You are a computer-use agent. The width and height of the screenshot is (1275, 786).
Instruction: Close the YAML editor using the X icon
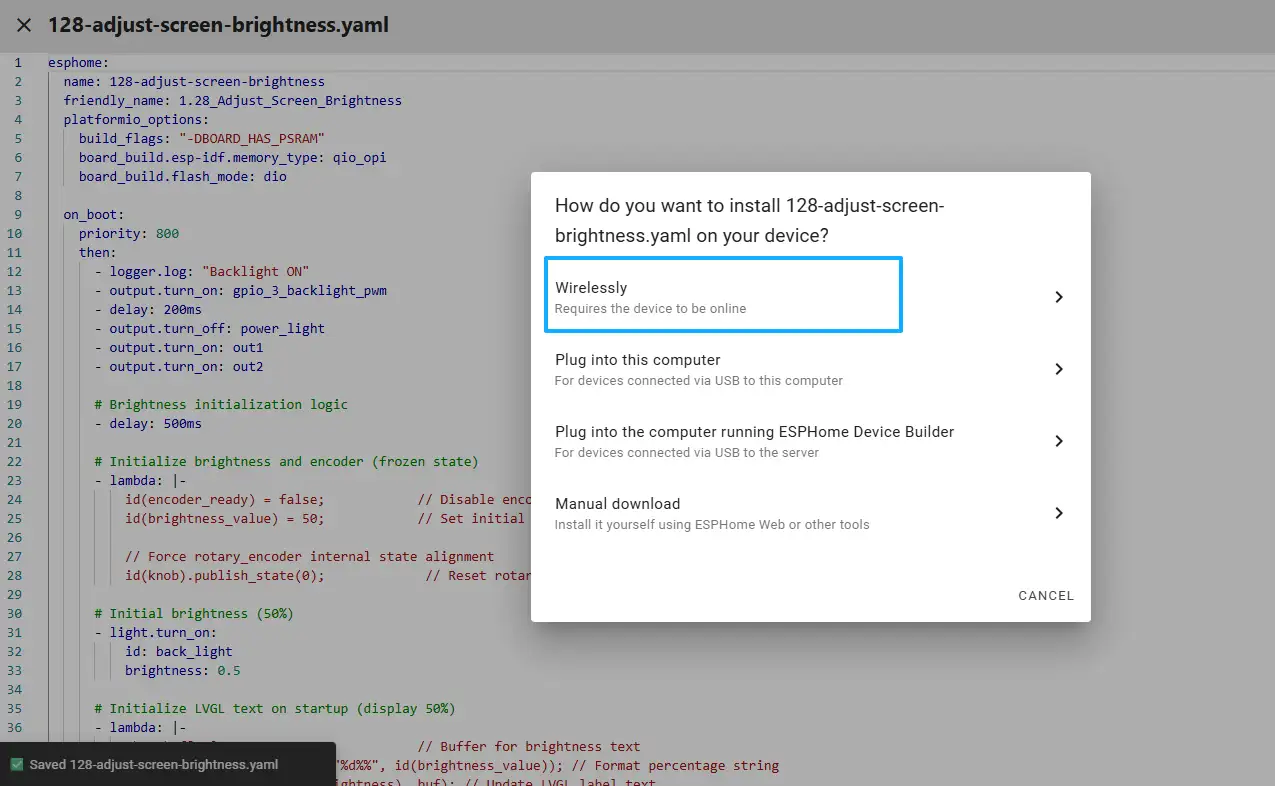[x=24, y=25]
